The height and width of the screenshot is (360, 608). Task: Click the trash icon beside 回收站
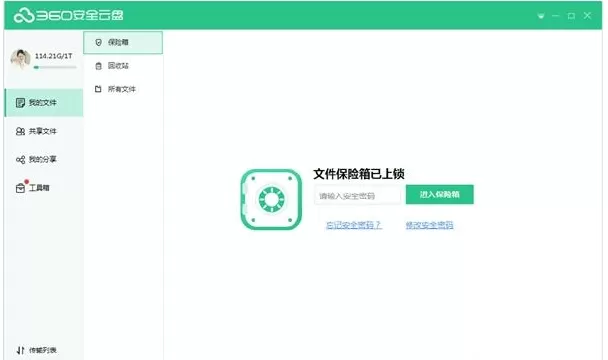click(98, 66)
